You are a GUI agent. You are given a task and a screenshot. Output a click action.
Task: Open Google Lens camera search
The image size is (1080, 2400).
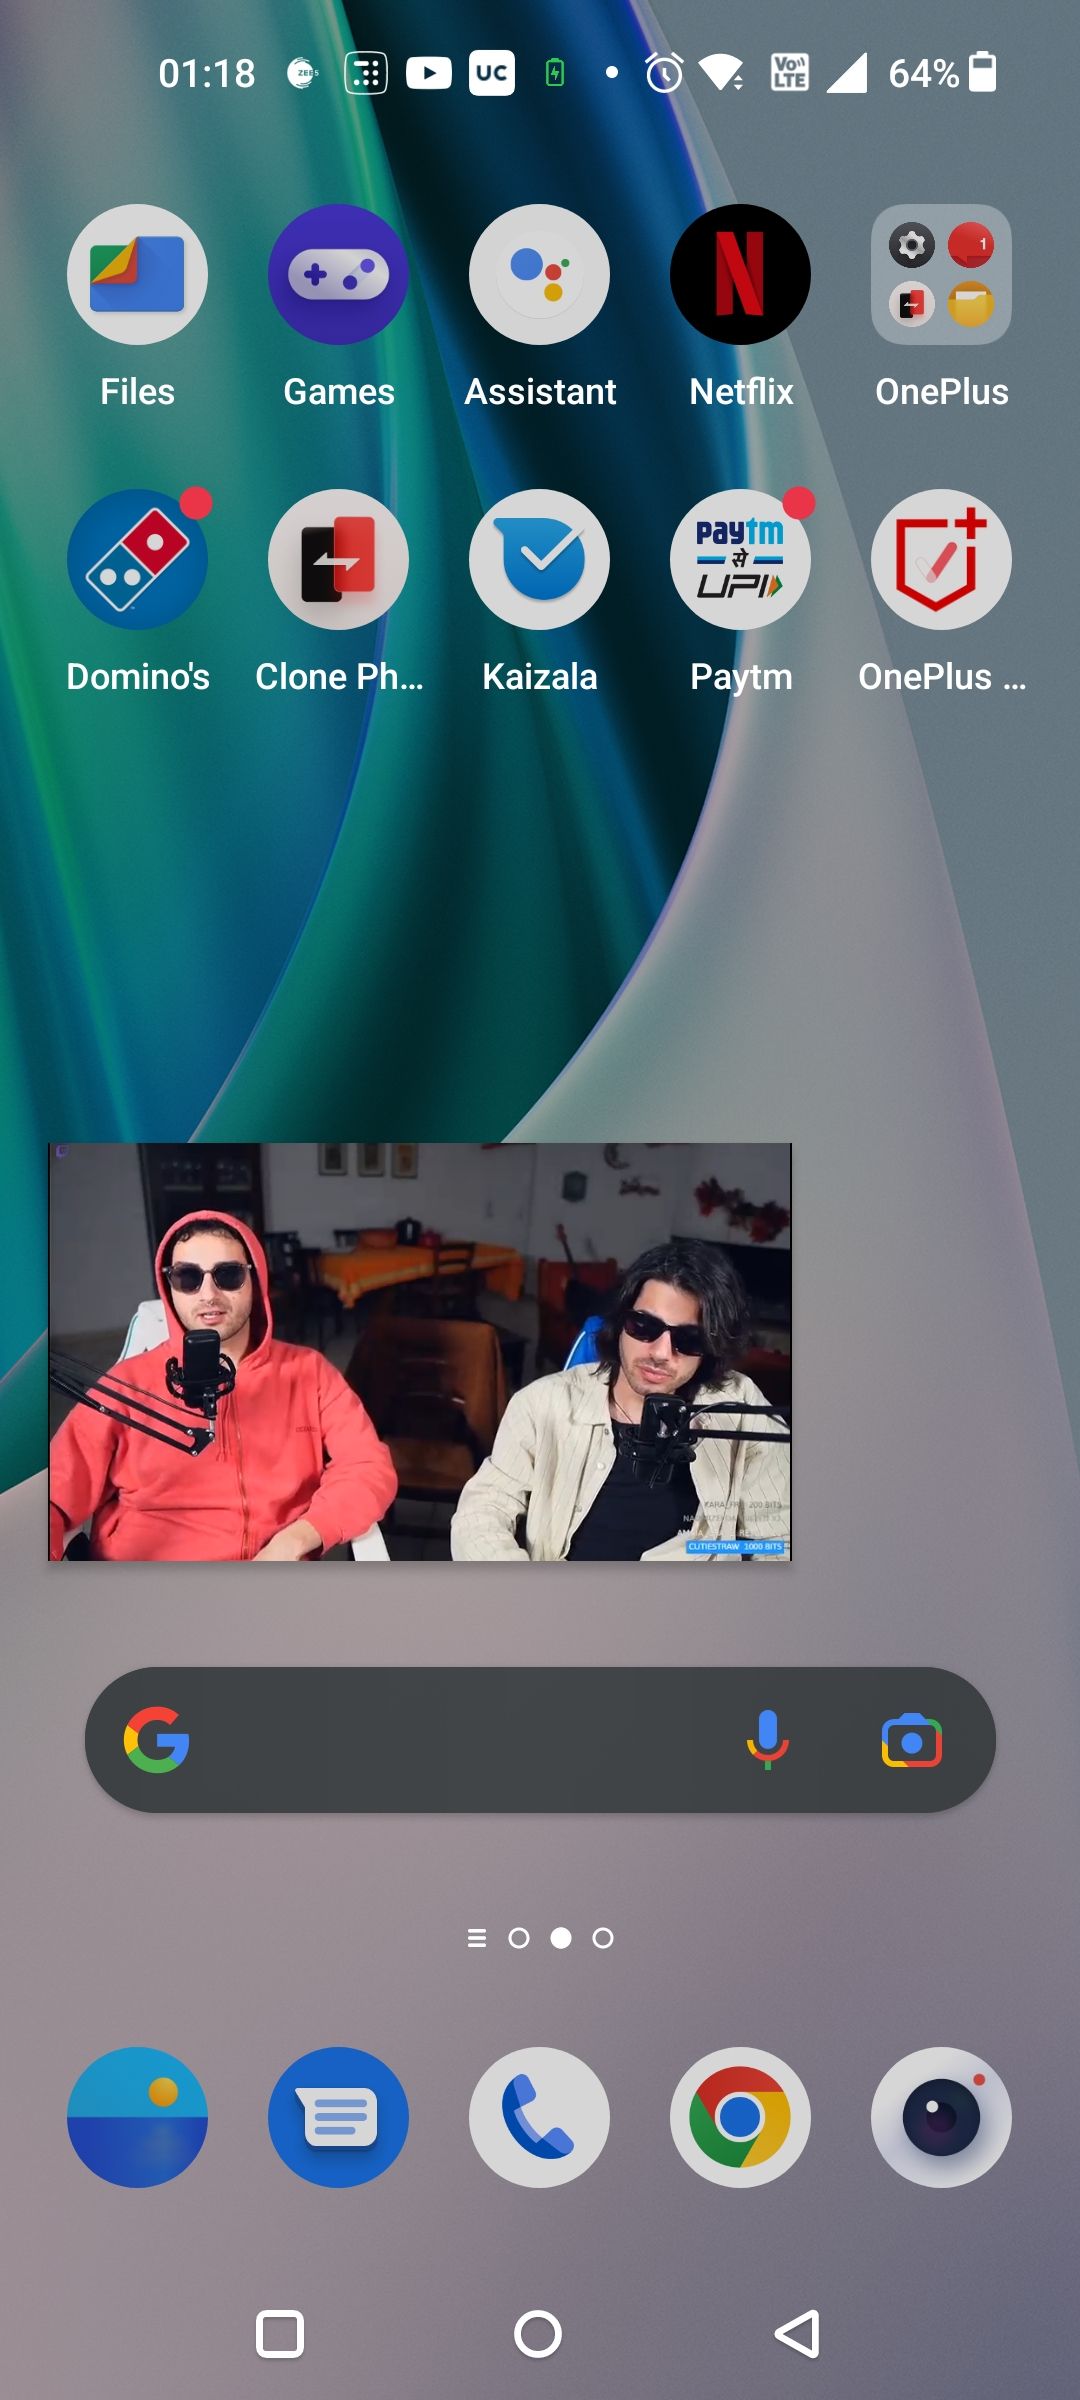point(911,1741)
